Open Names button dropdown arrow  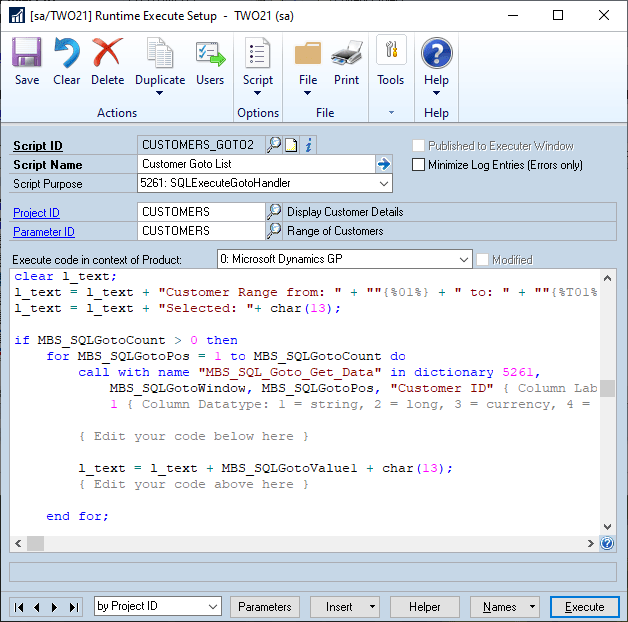point(532,606)
